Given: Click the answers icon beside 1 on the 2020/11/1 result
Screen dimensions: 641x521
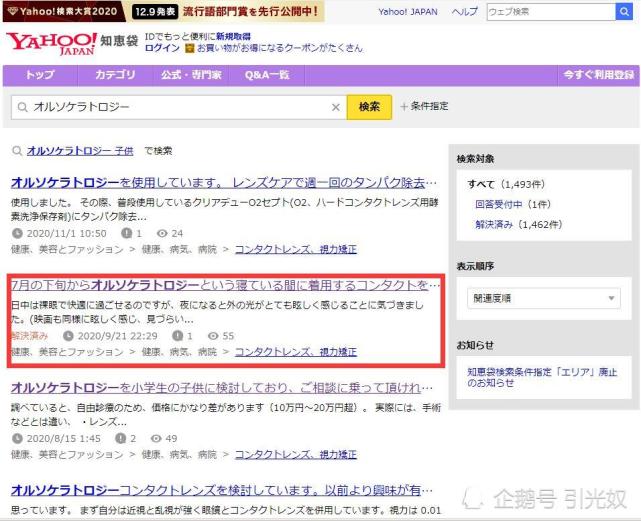Looking at the screenshot, I should coord(126,234).
